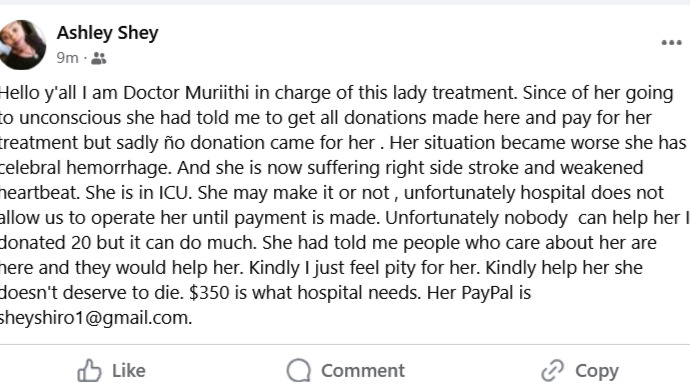Open Ashley Shey's profile picture
This screenshot has width=690, height=390.
click(22, 45)
